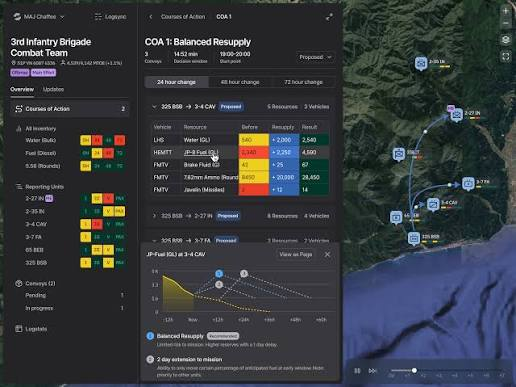Open the 5.56 (Rounds) inventory row
The height and width of the screenshot is (387, 516).
click(70, 166)
